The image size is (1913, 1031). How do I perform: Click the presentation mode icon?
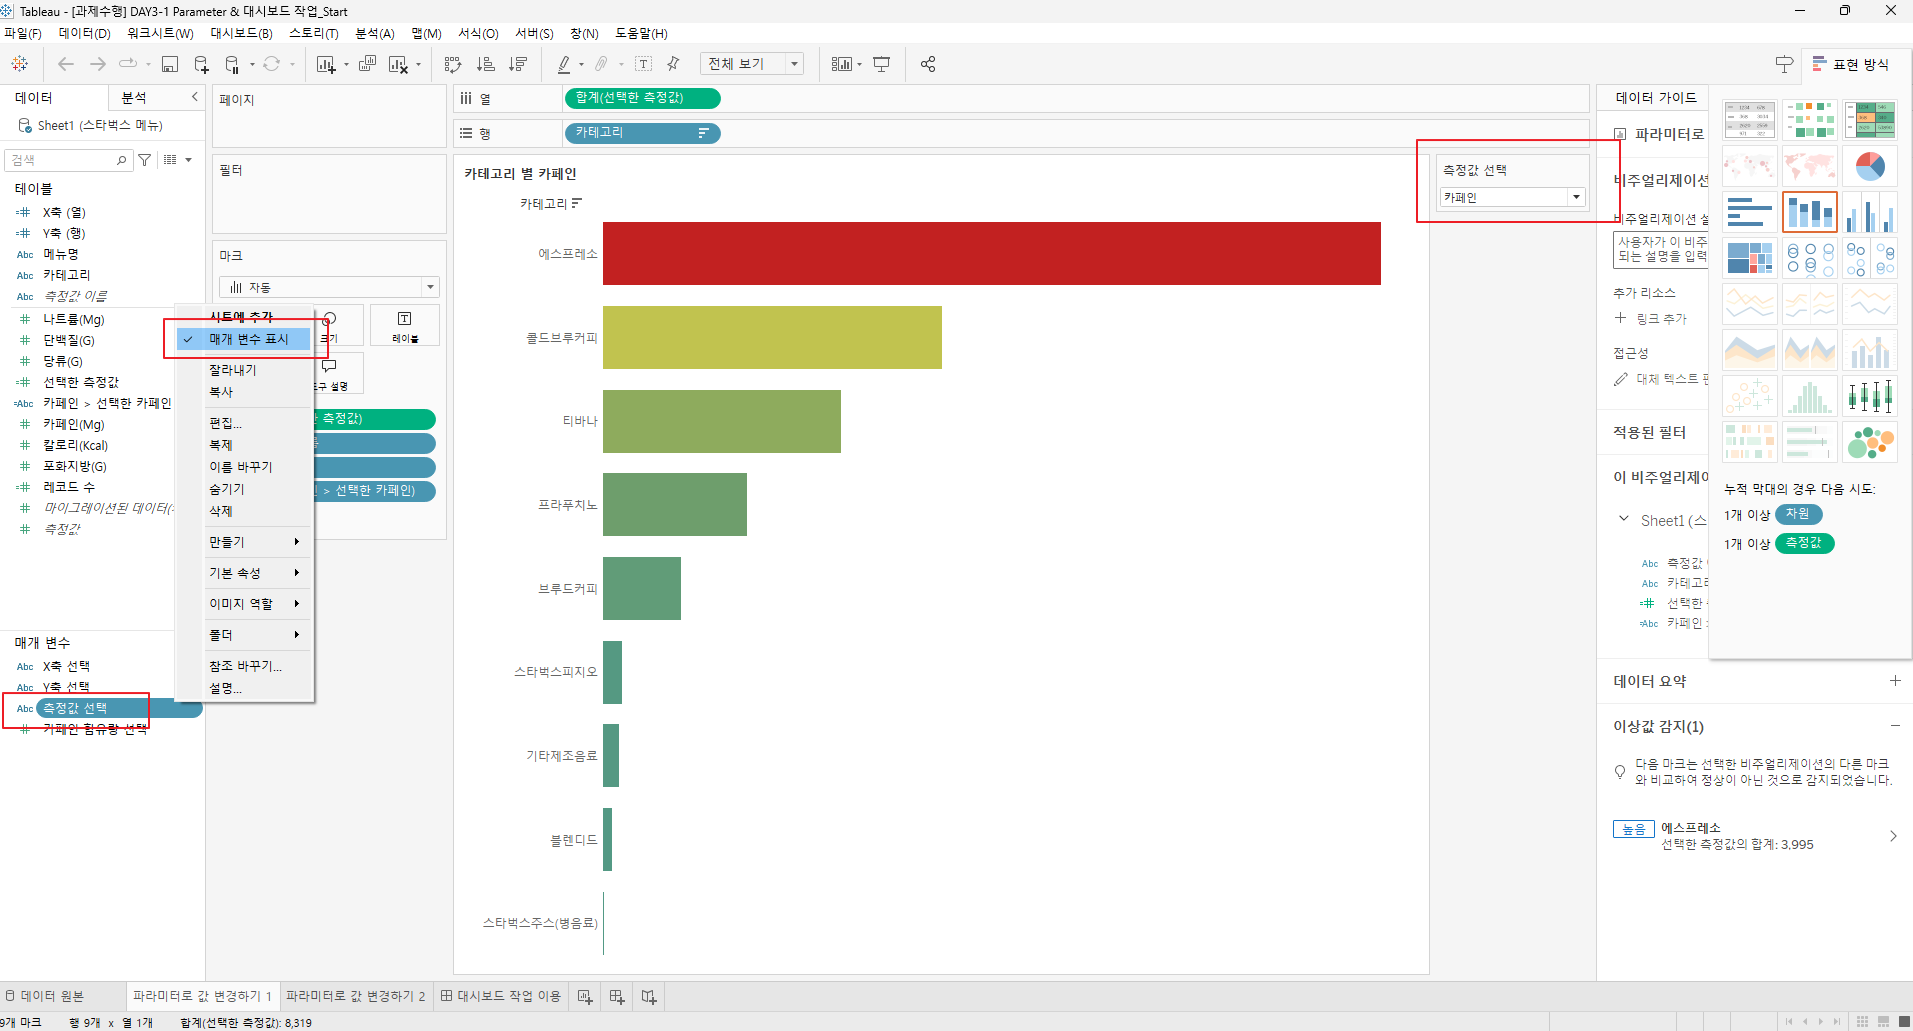881,64
